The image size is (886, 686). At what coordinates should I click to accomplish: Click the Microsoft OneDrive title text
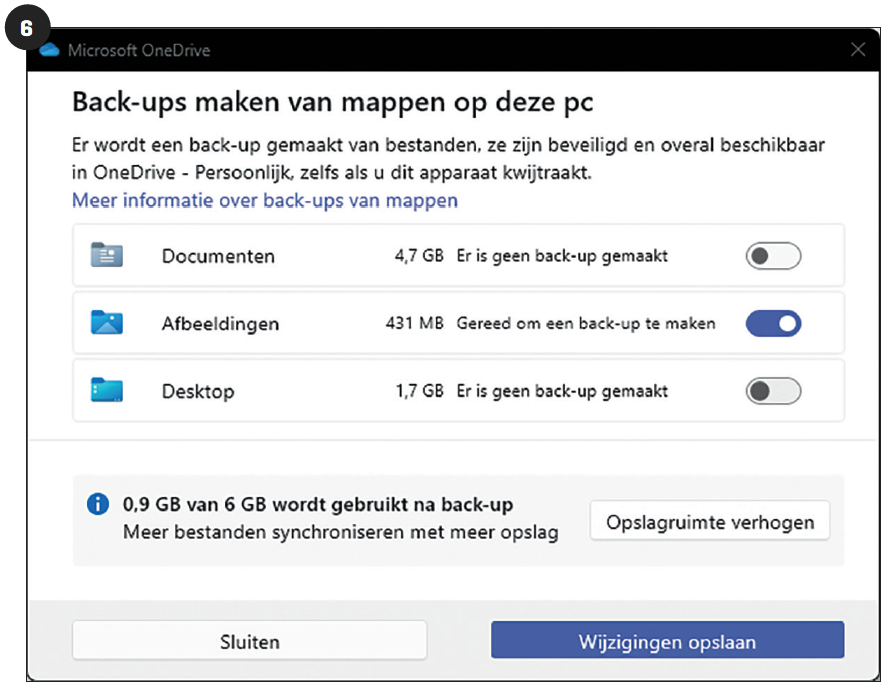(x=139, y=50)
